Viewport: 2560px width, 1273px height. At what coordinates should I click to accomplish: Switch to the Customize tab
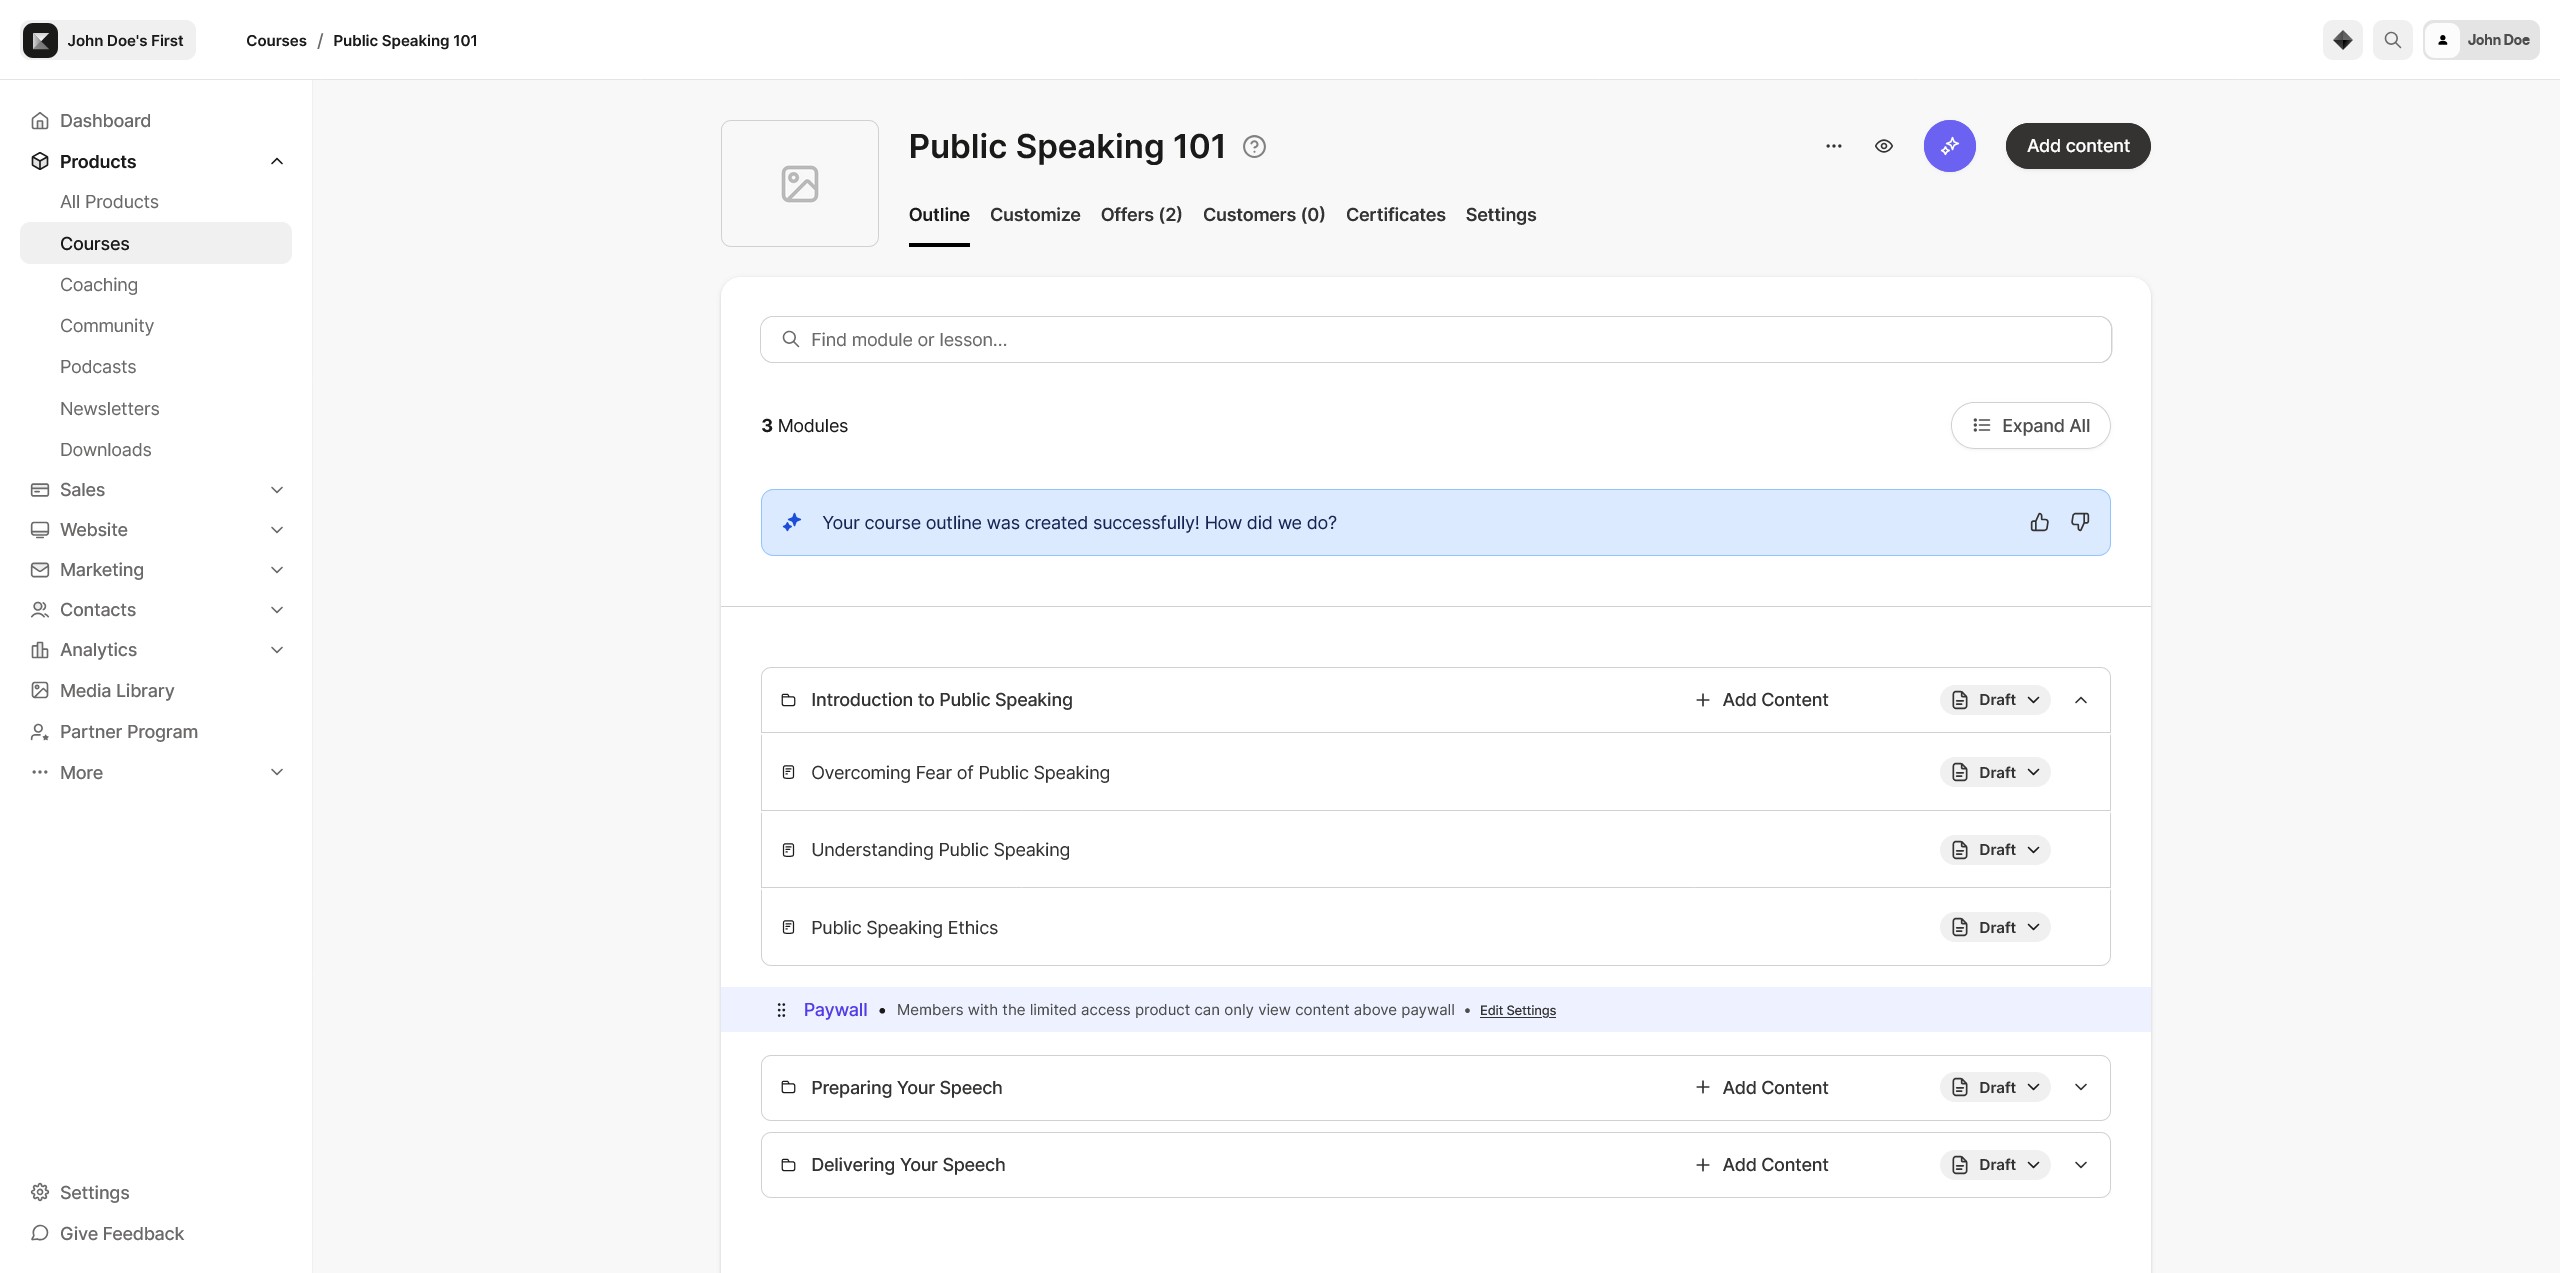(1035, 215)
